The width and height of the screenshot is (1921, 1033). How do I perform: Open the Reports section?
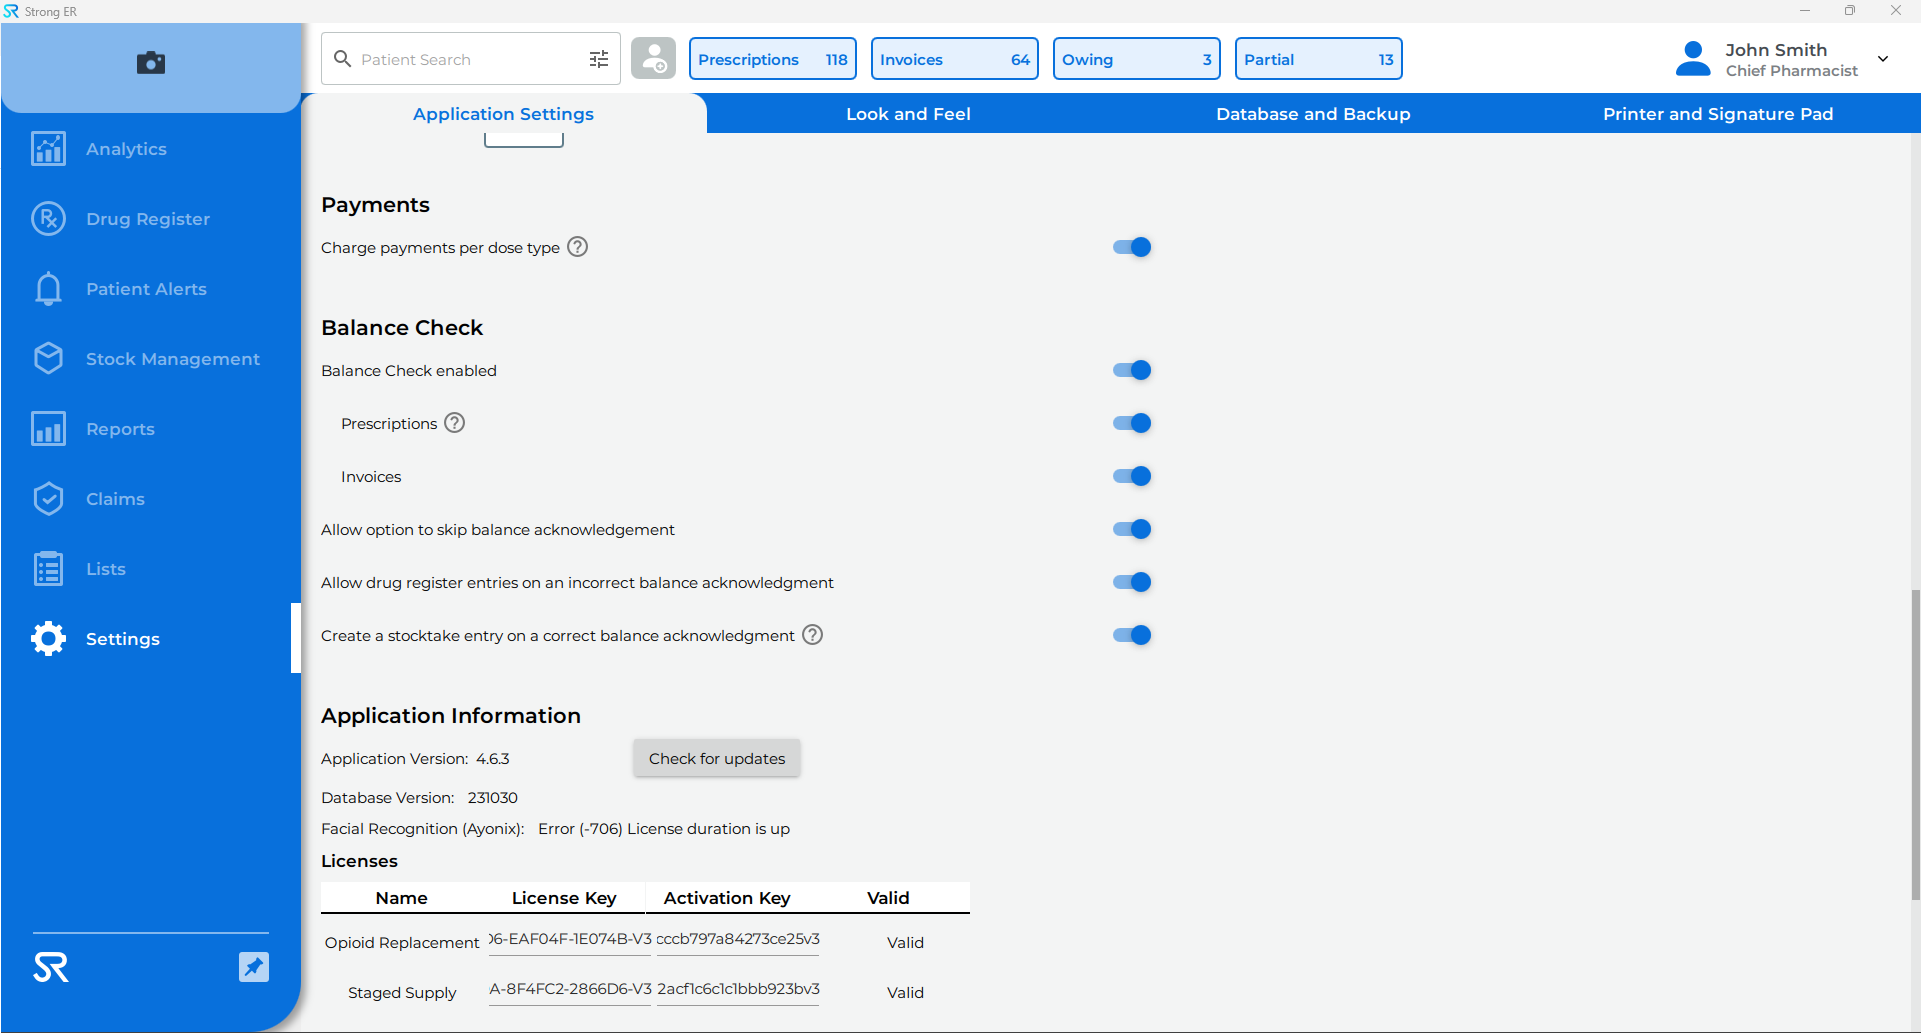pos(120,428)
